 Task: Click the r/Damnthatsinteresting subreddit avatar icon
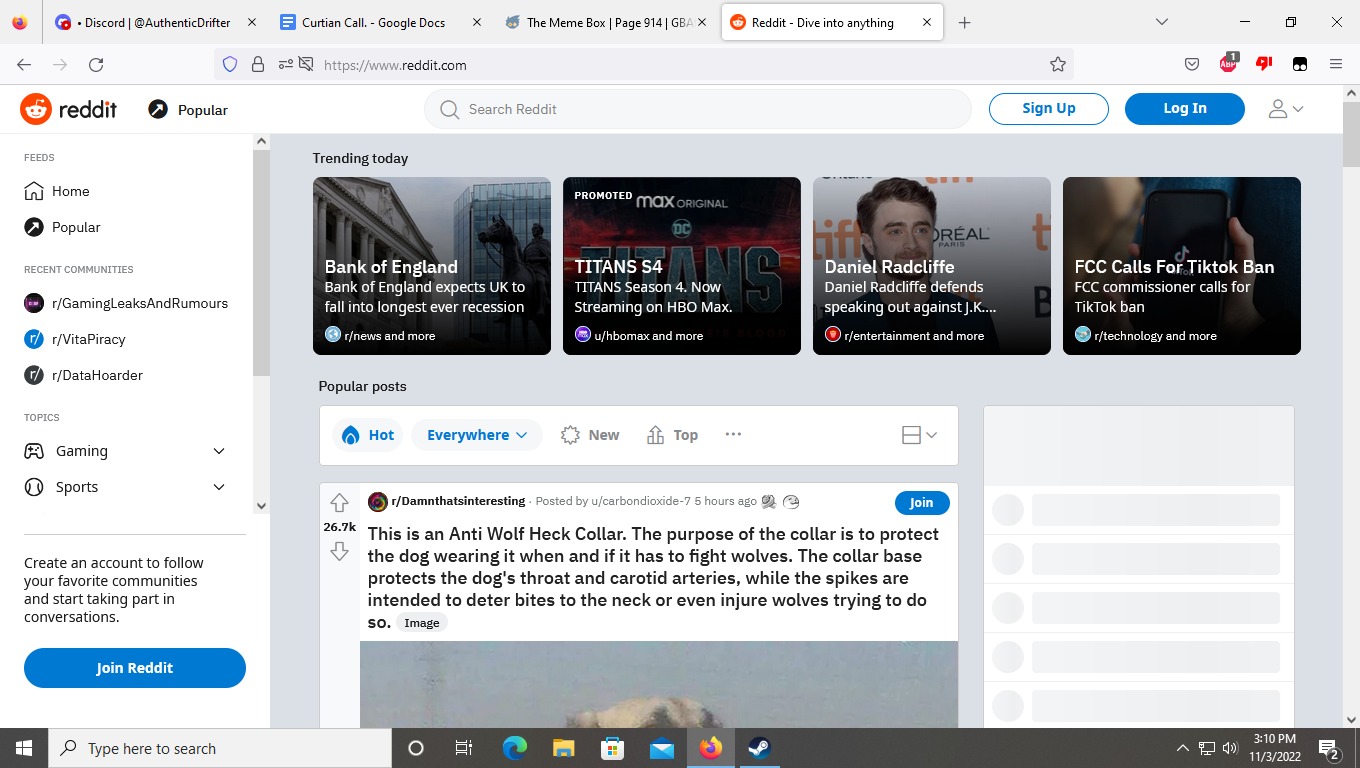378,502
